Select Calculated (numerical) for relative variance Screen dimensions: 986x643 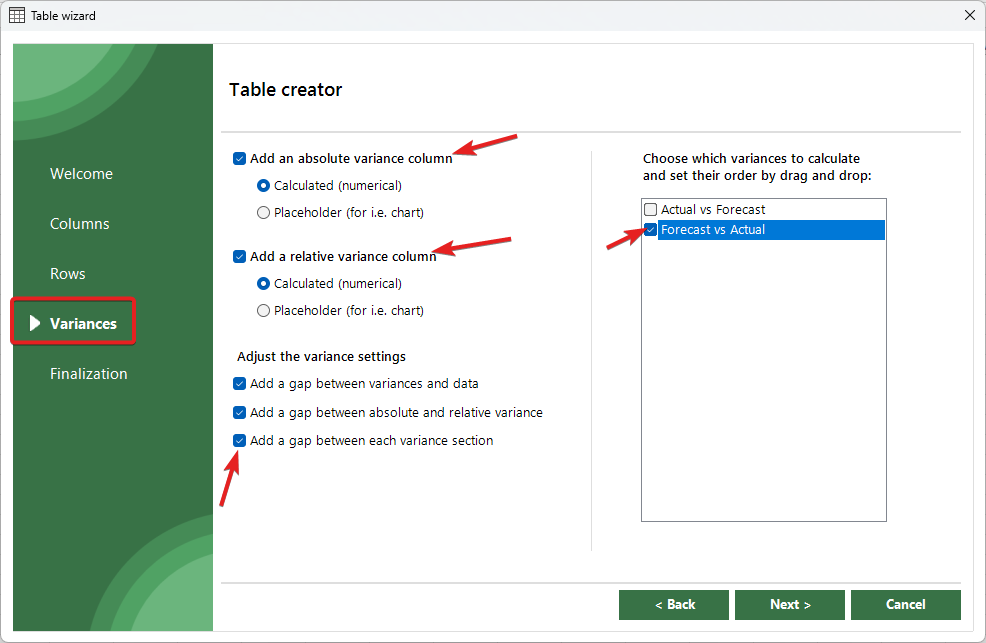(264, 283)
